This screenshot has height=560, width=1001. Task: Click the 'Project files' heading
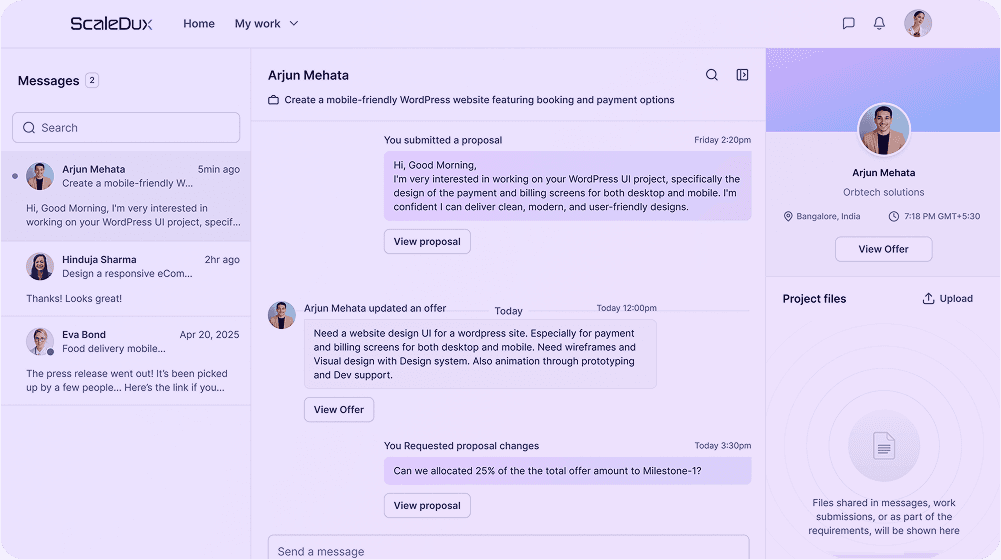(814, 299)
